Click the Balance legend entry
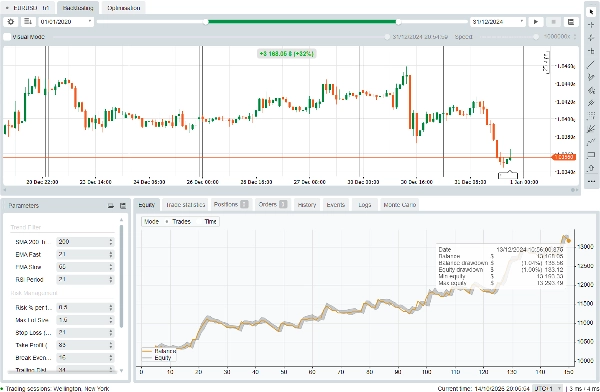This screenshot has height=392, width=600. coord(159,351)
